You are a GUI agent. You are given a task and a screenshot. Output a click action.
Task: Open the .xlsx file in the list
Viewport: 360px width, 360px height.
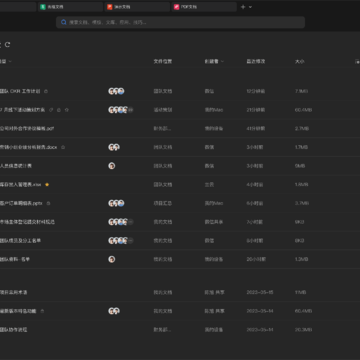click(x=21, y=184)
